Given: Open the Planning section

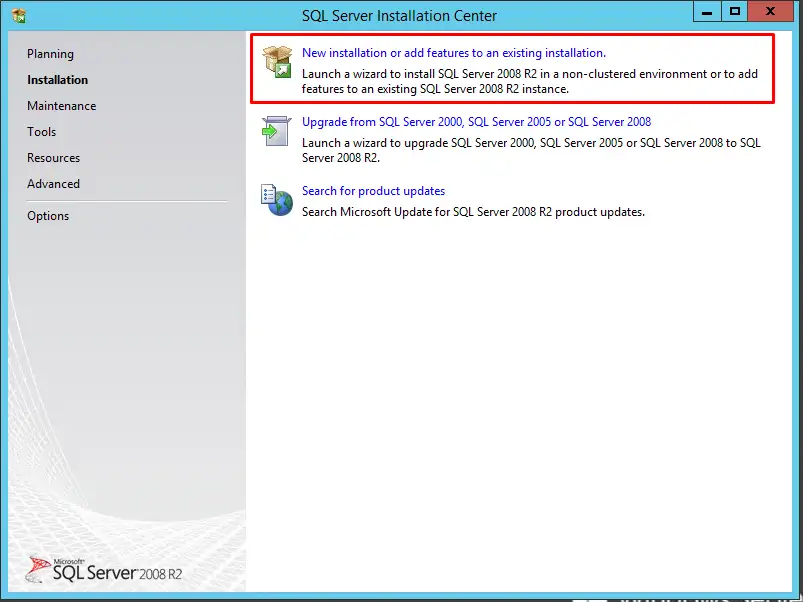Looking at the screenshot, I should click(x=50, y=54).
